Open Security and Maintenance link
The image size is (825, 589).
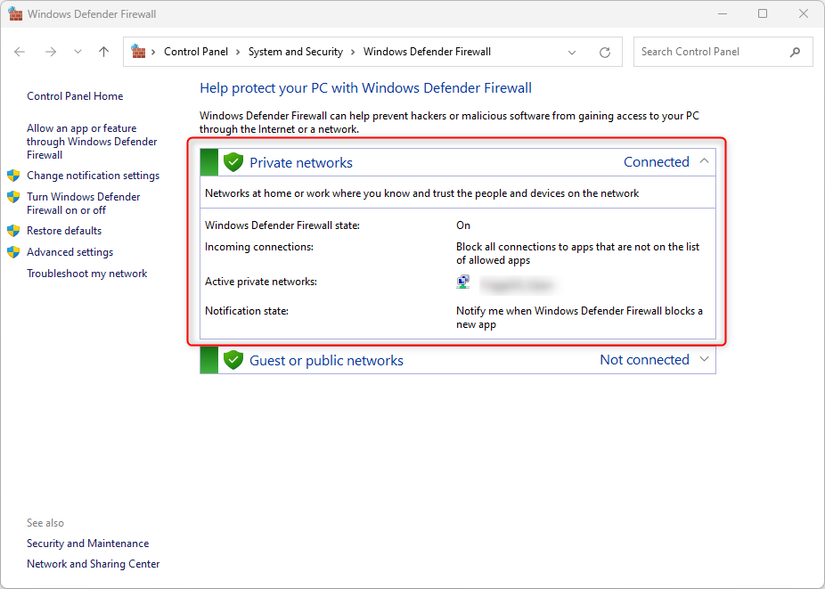click(88, 543)
